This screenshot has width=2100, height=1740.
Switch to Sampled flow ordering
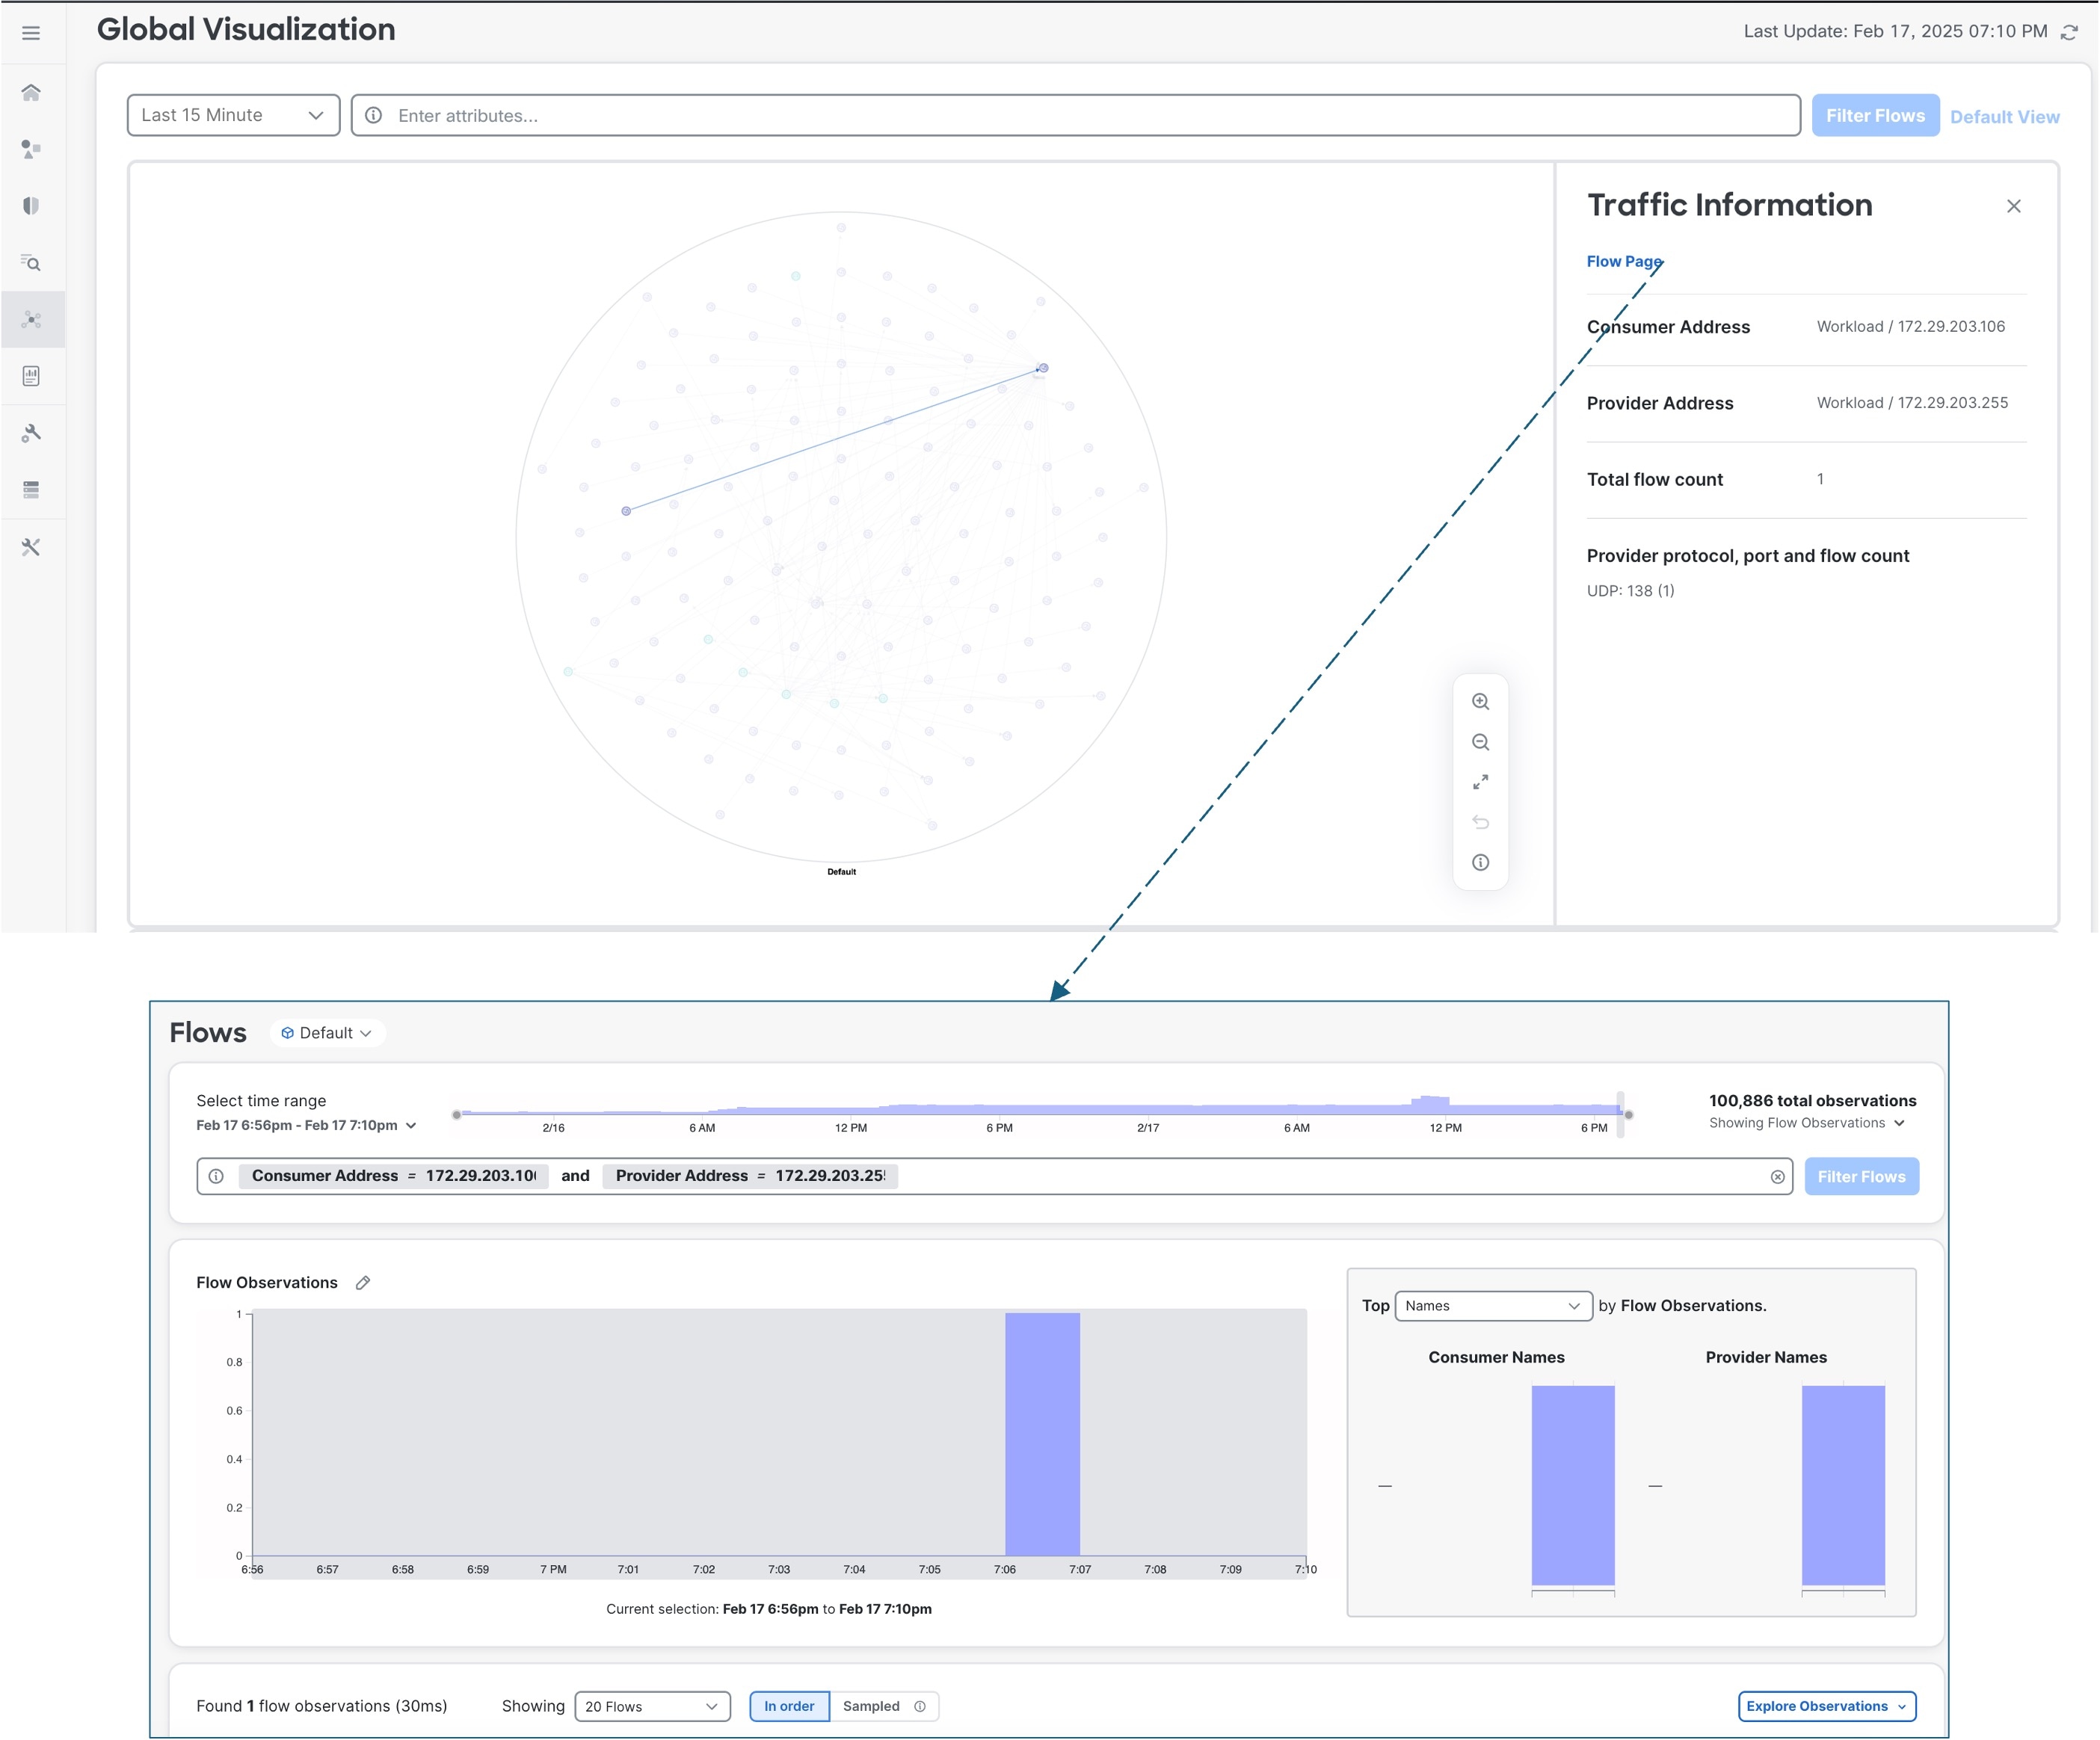[871, 1706]
